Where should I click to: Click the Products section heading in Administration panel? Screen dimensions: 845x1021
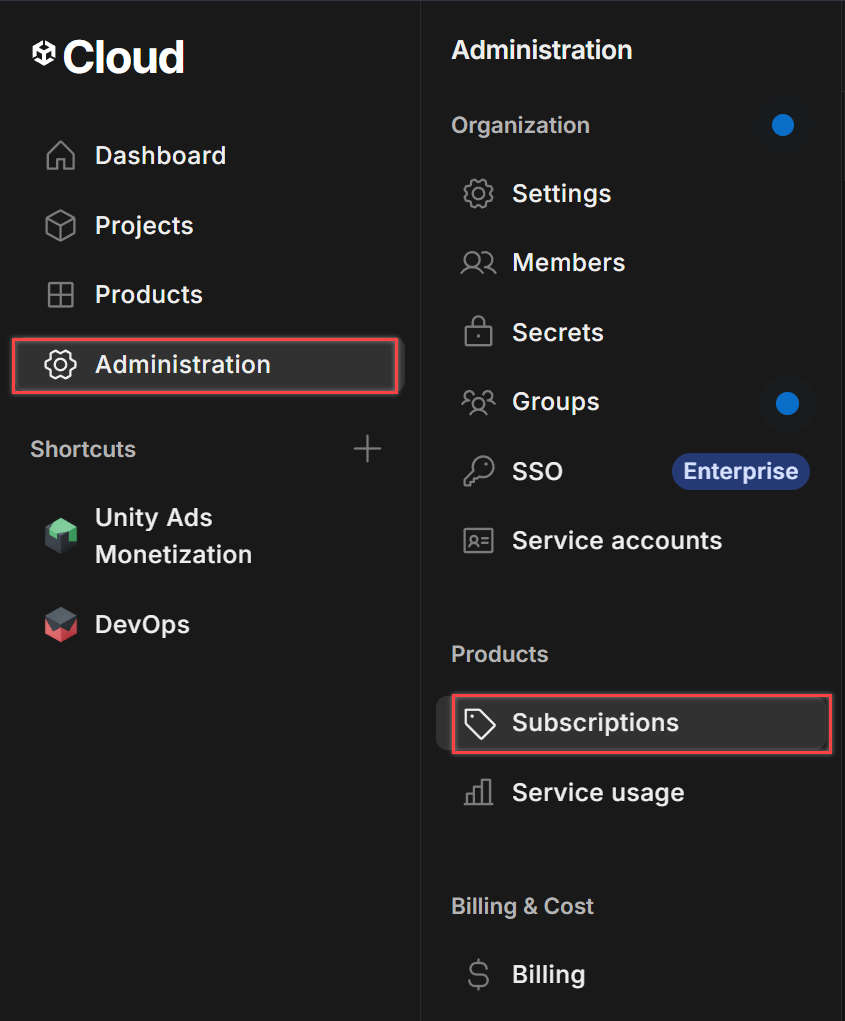(500, 654)
